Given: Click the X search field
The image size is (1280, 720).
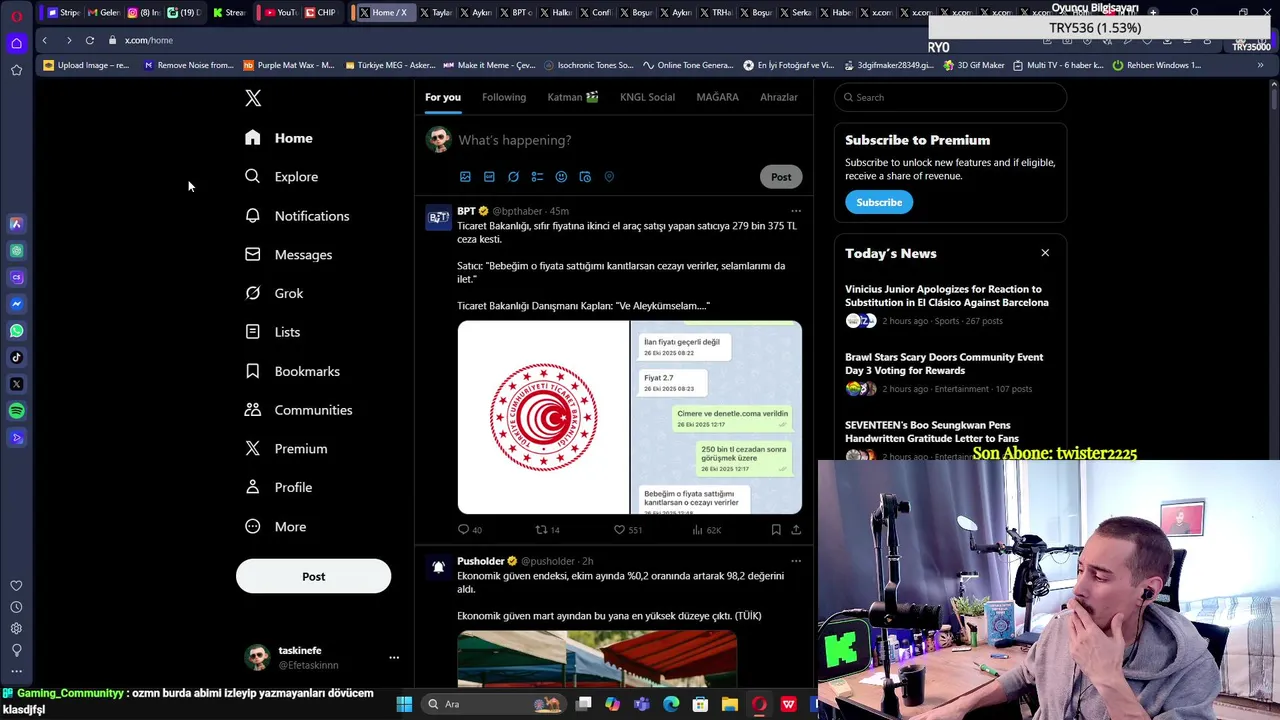Looking at the screenshot, I should pos(950,97).
